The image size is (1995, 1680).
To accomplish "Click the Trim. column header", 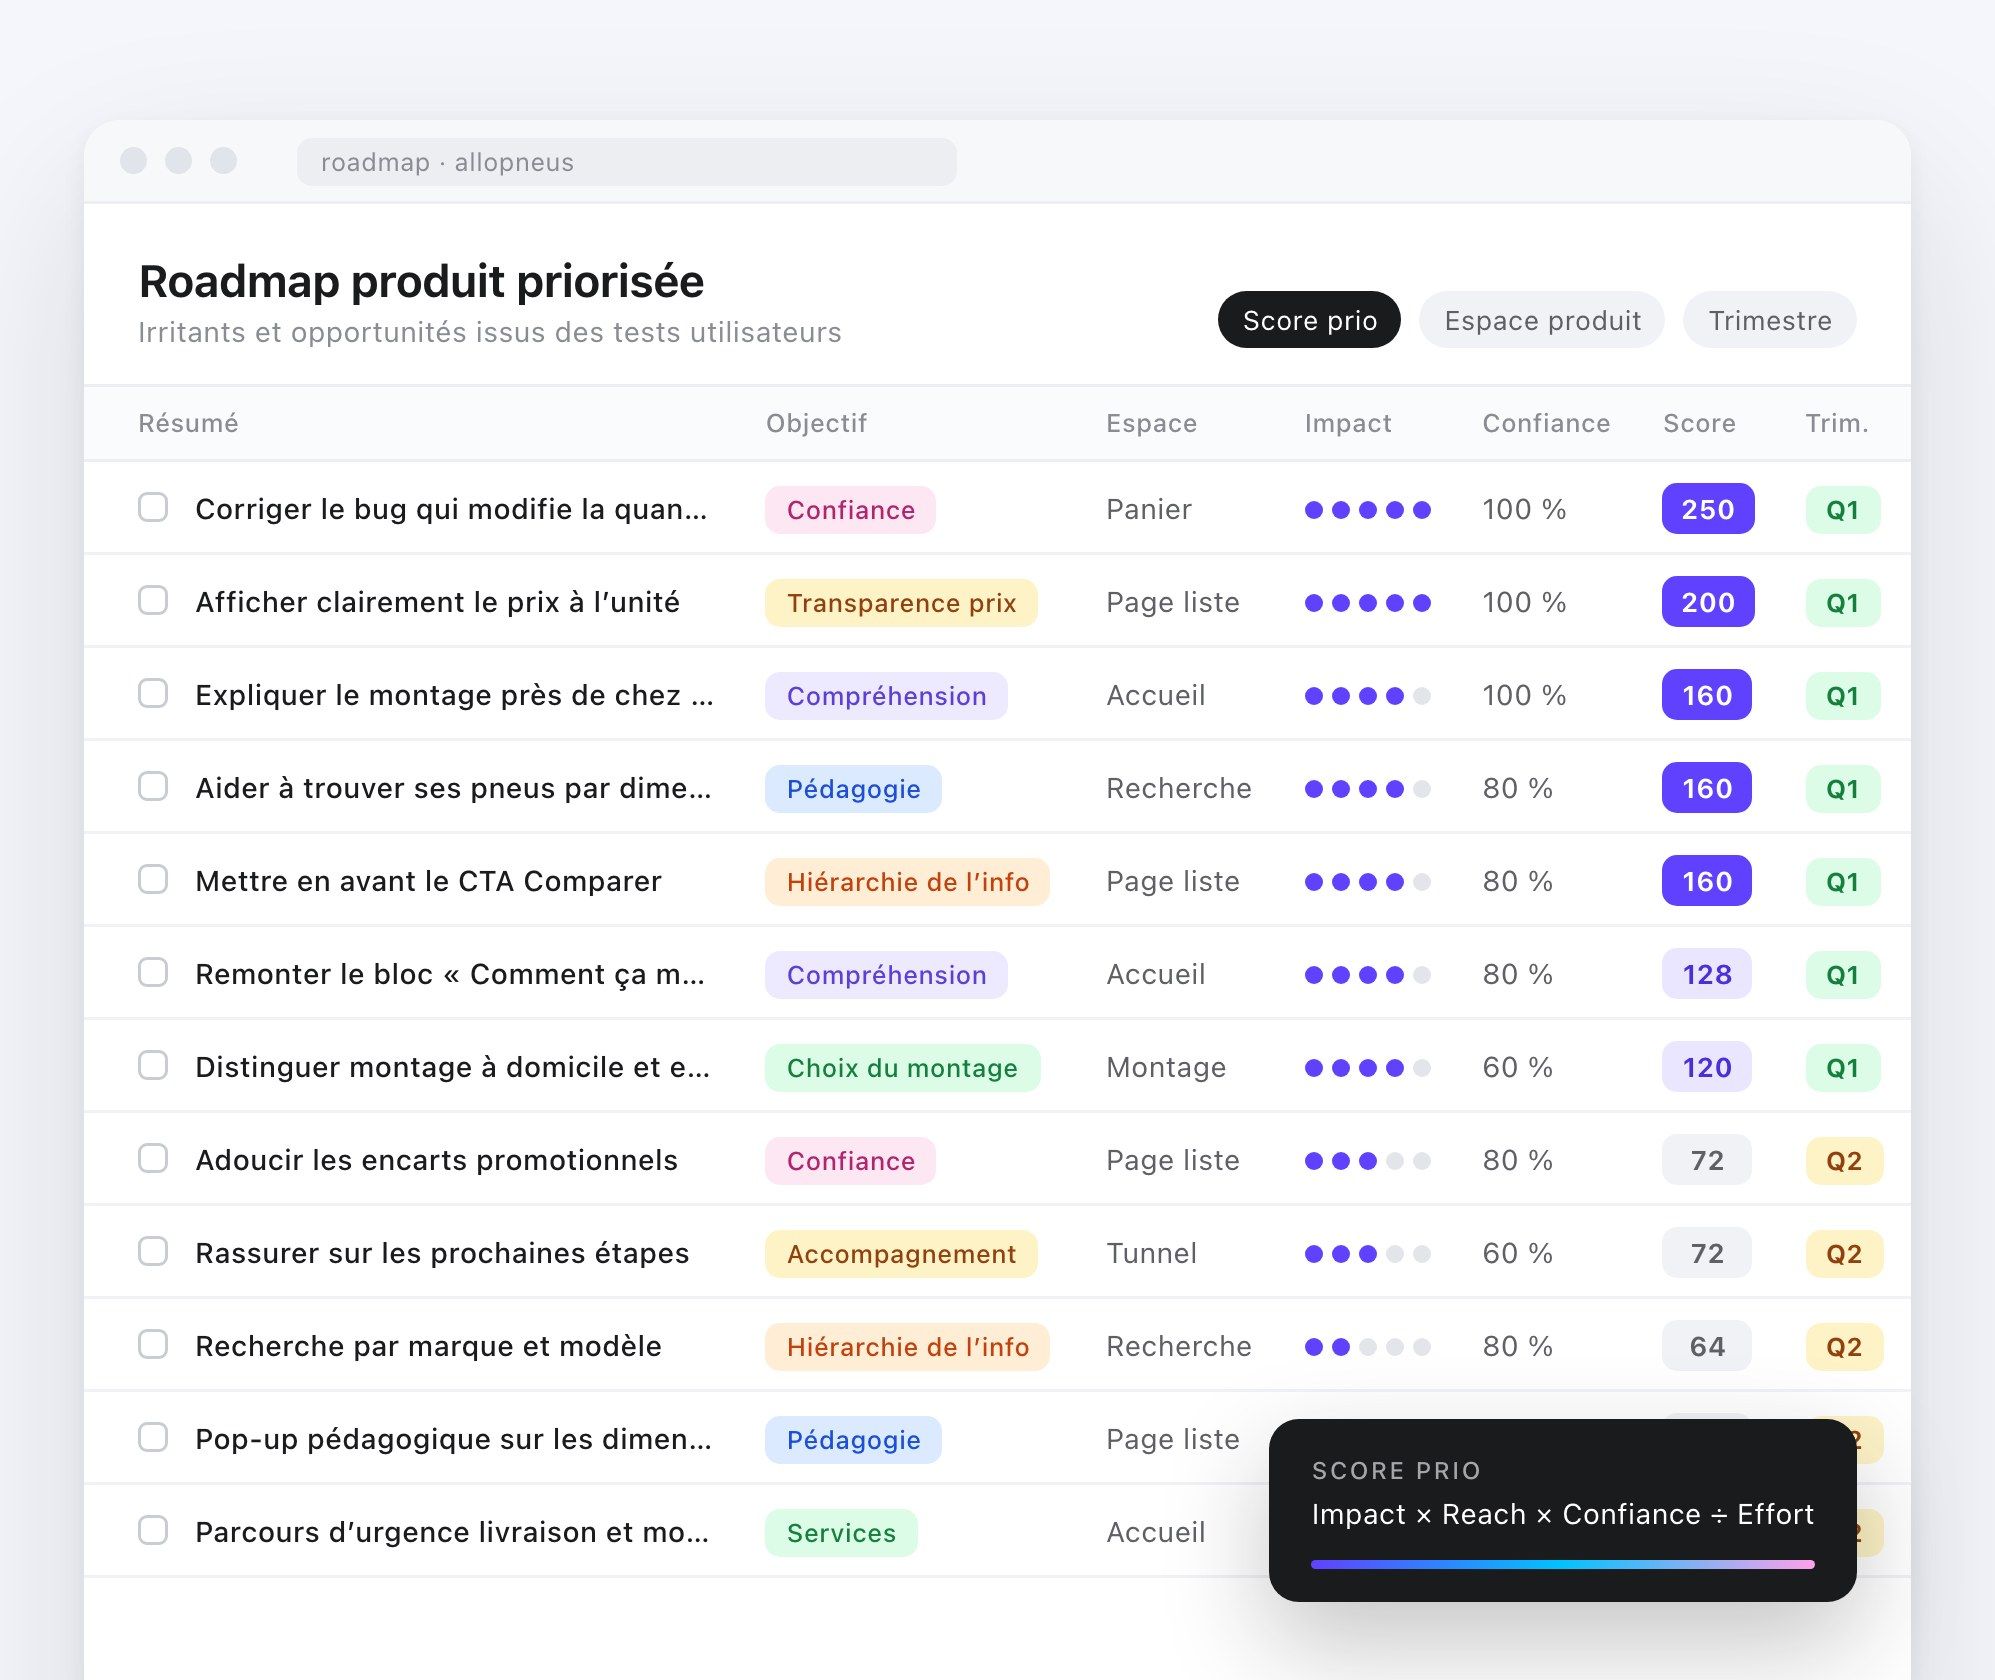I will (x=1837, y=423).
